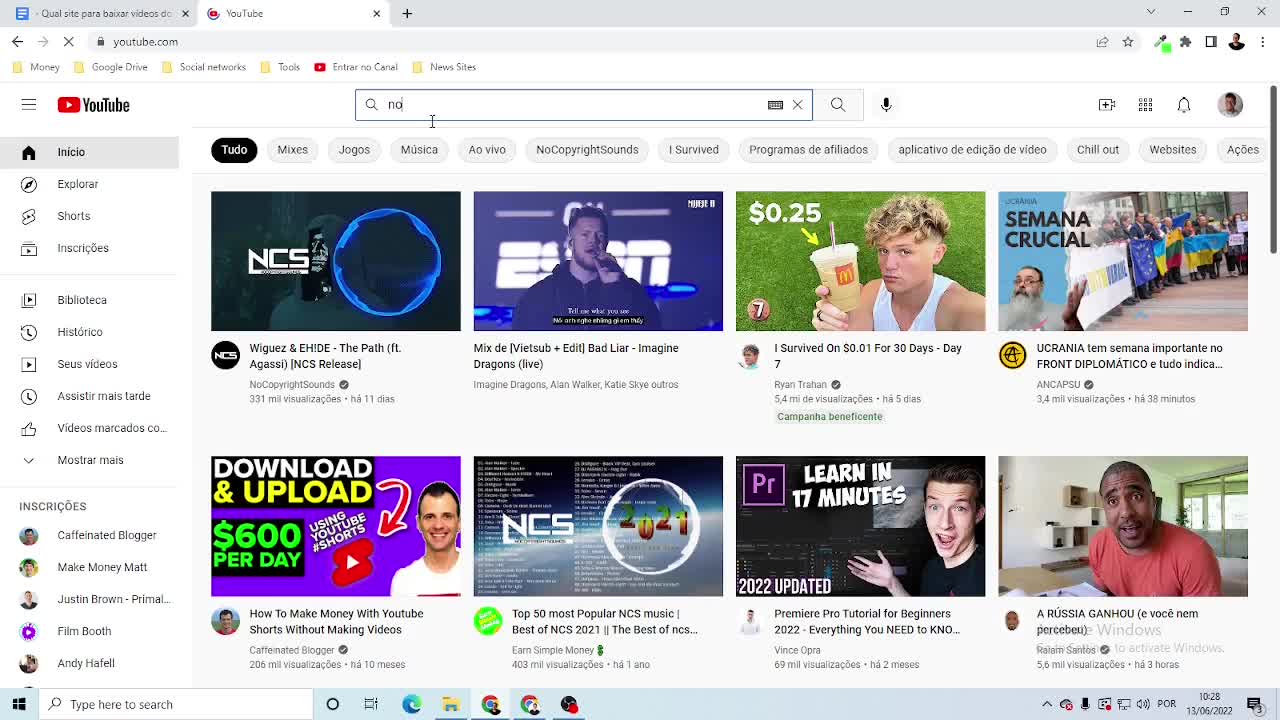Open a new browser tab
This screenshot has width=1280, height=720.
click(x=407, y=14)
